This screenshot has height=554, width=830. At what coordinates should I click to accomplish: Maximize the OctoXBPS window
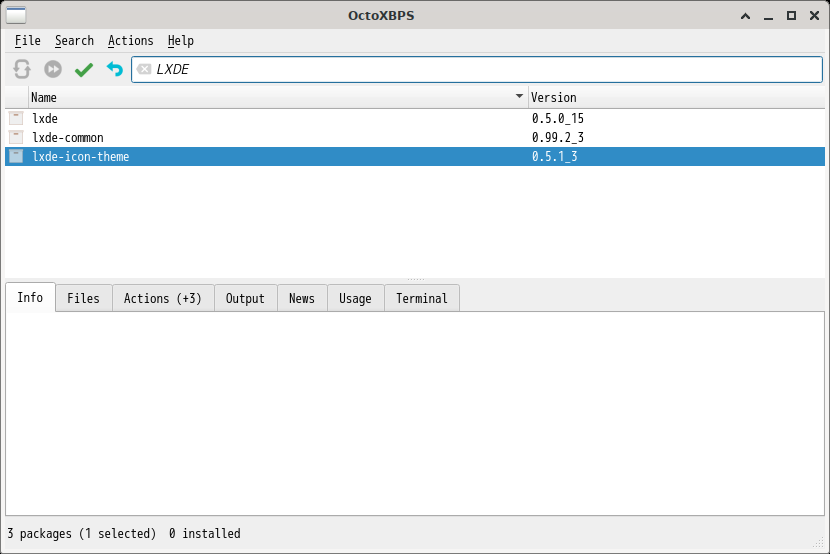(791, 16)
